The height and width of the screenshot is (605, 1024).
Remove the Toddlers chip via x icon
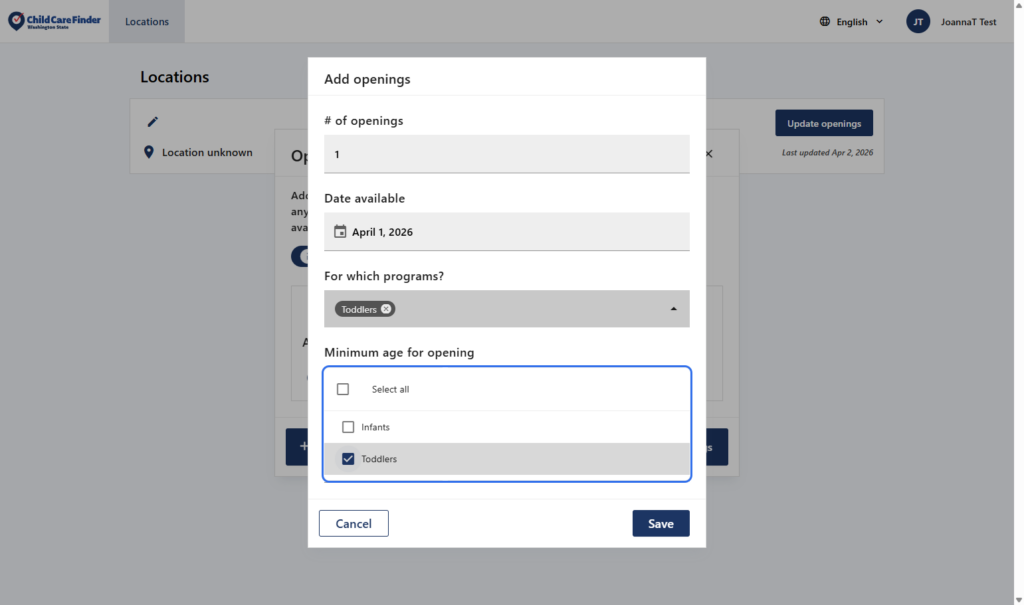pos(387,309)
